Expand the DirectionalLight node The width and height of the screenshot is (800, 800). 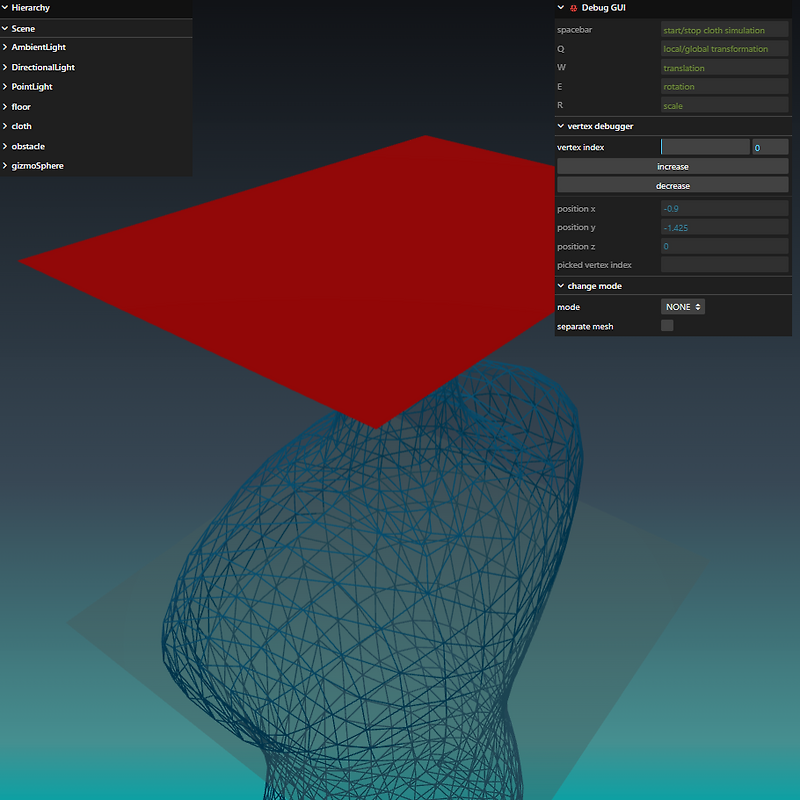[x=5, y=66]
